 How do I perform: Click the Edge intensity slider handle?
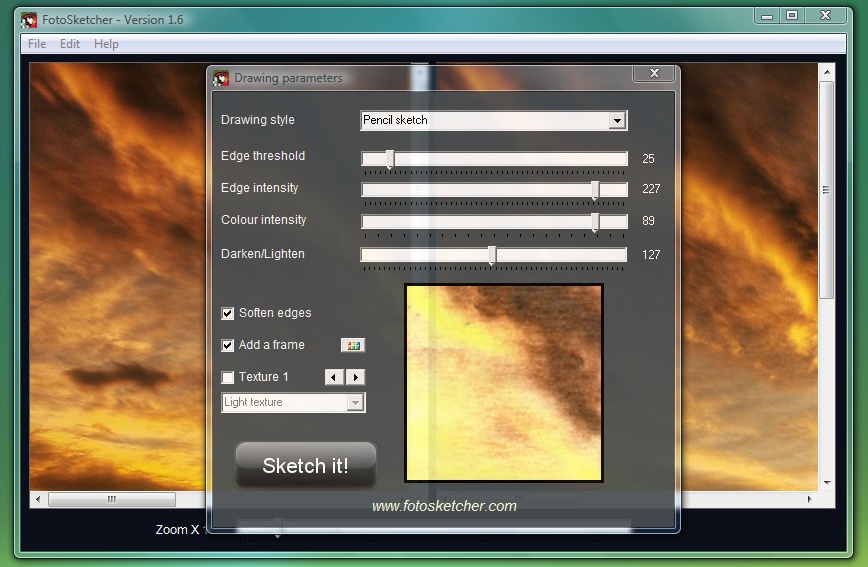tap(595, 190)
